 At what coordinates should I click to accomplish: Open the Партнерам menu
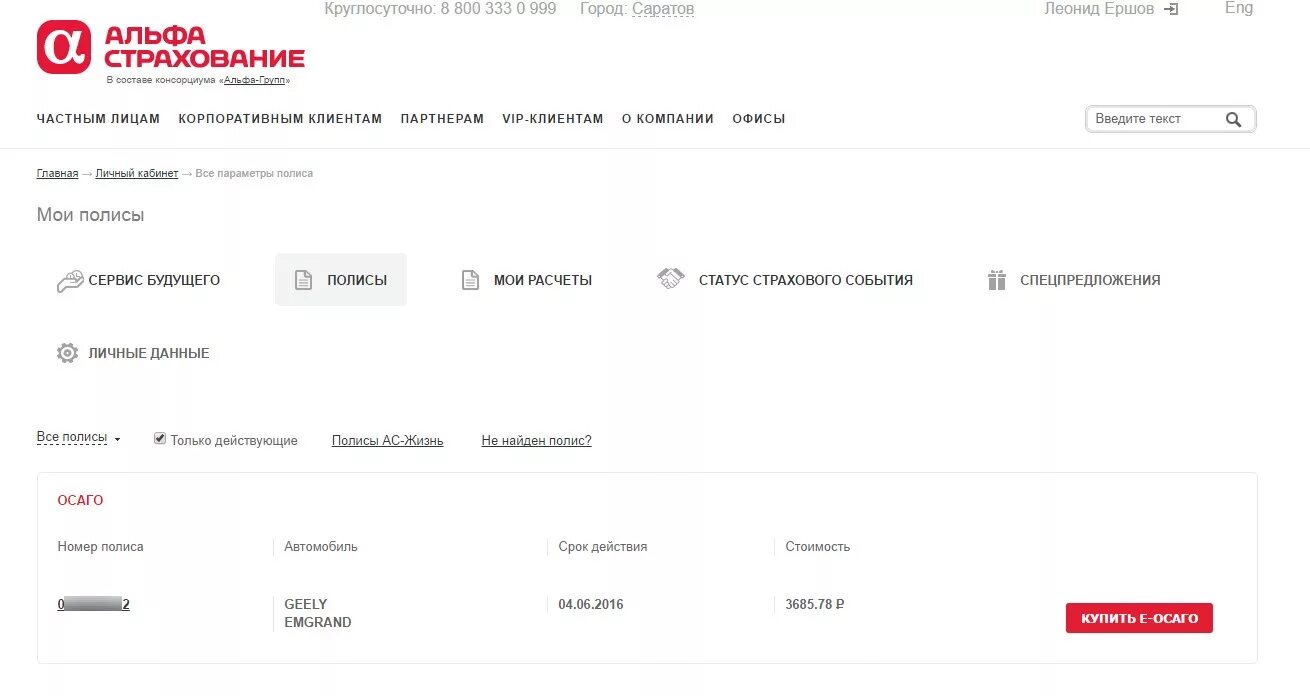[x=442, y=119]
